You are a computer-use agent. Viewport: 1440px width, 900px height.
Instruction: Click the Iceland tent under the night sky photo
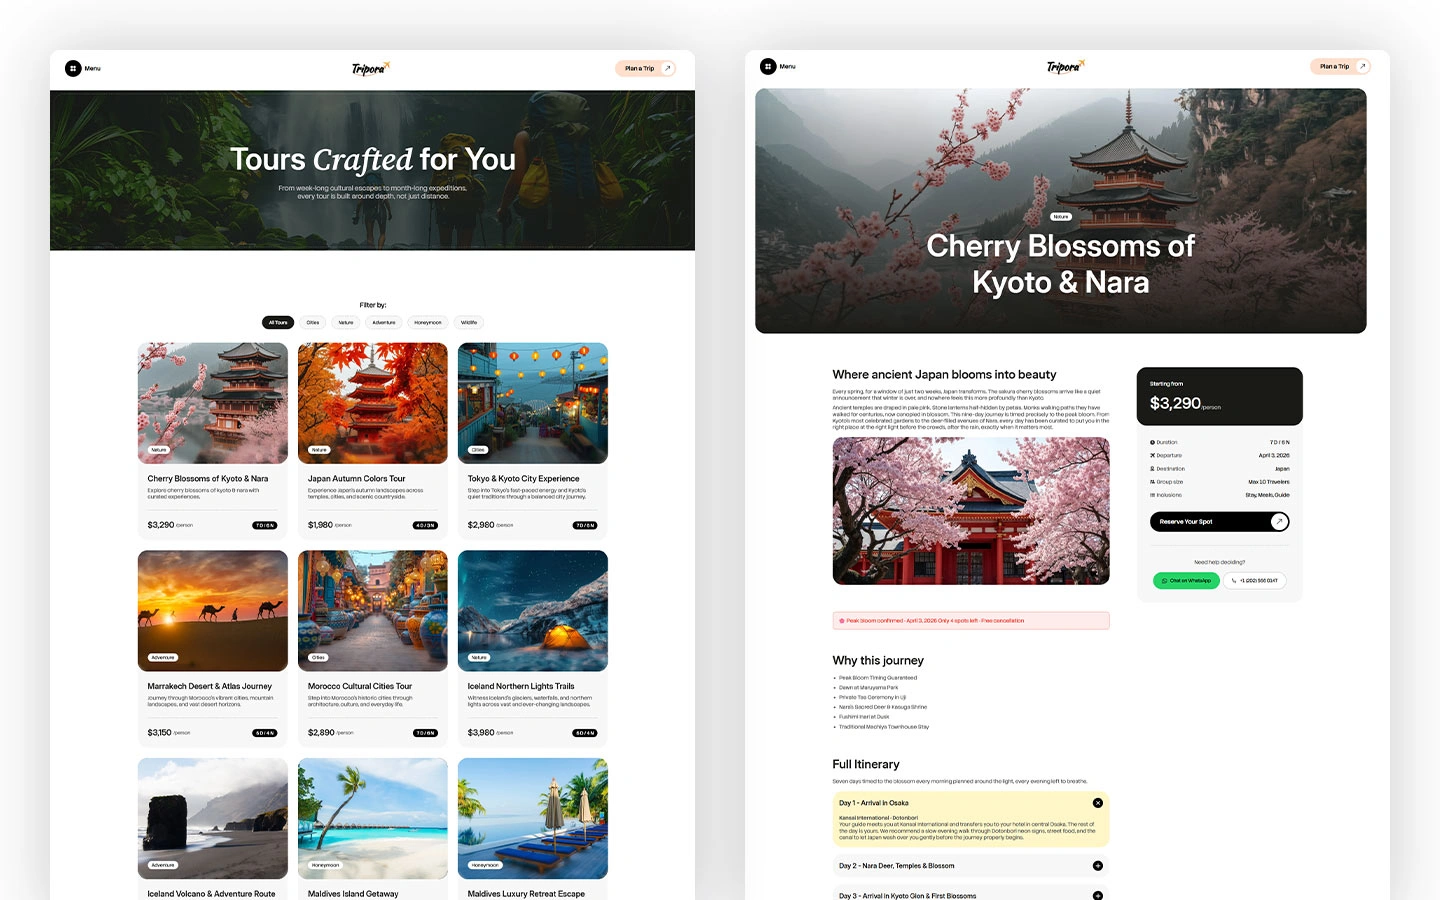(533, 611)
